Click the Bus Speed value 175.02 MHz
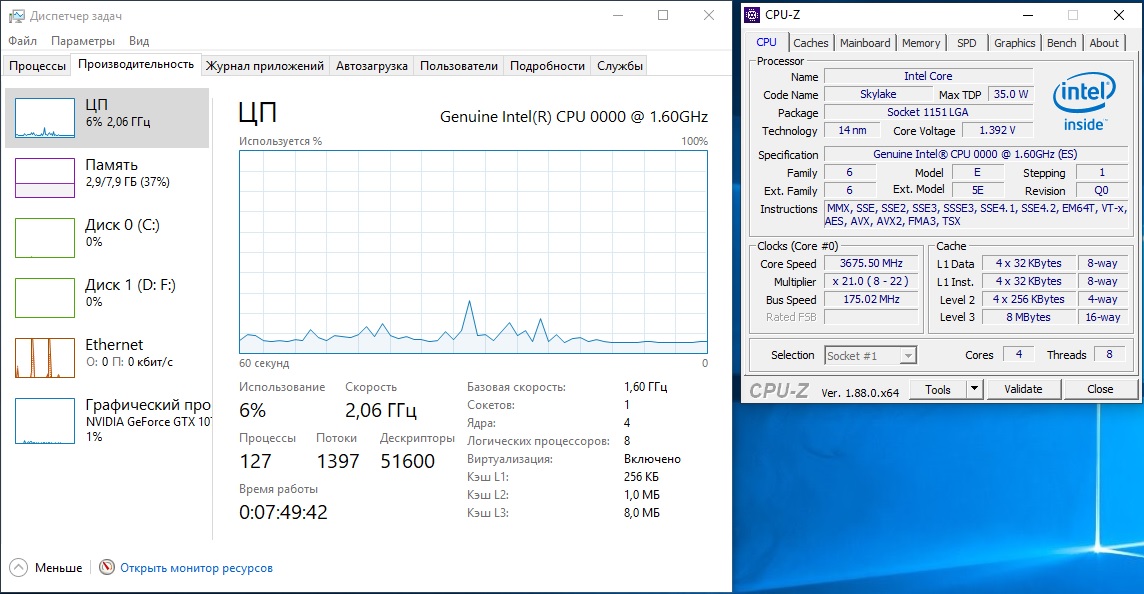This screenshot has width=1144, height=594. tap(871, 299)
